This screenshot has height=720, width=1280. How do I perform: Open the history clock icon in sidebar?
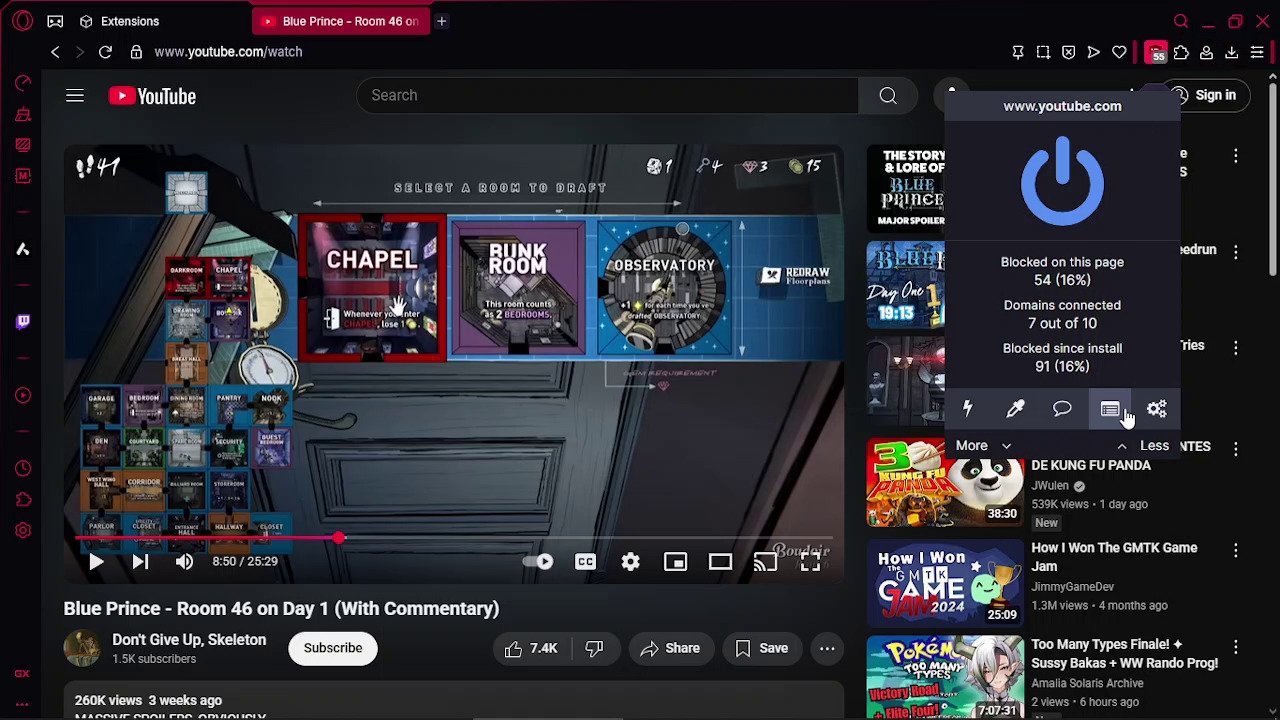23,468
